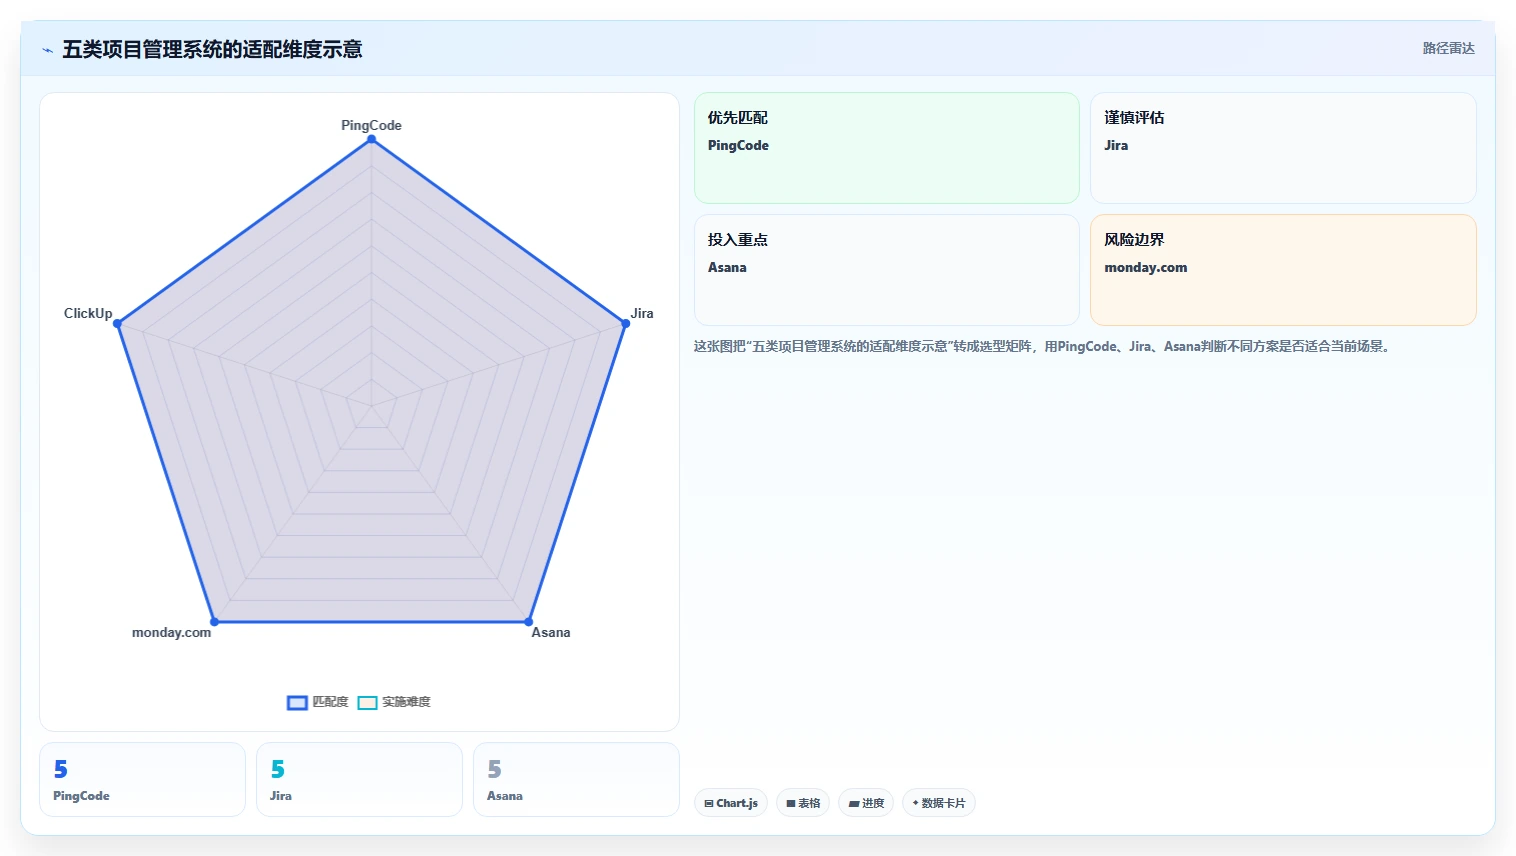Select the Asana score 5 stat card

(x=576, y=779)
